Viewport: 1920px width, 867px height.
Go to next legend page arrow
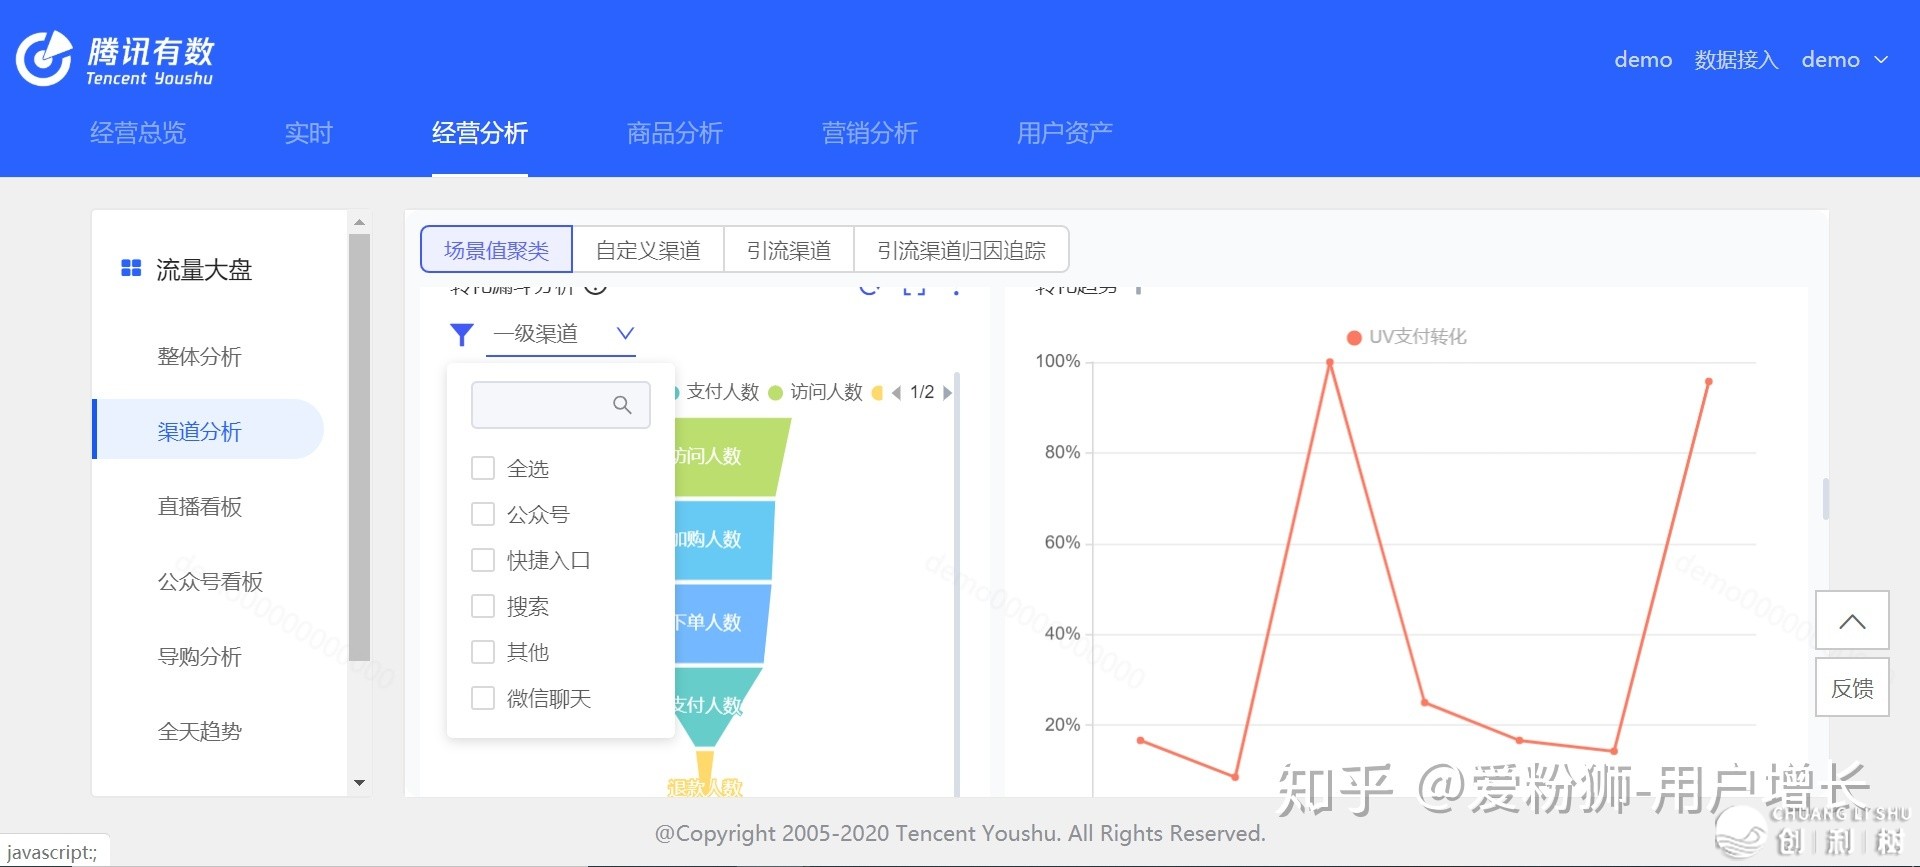pyautogui.click(x=947, y=393)
